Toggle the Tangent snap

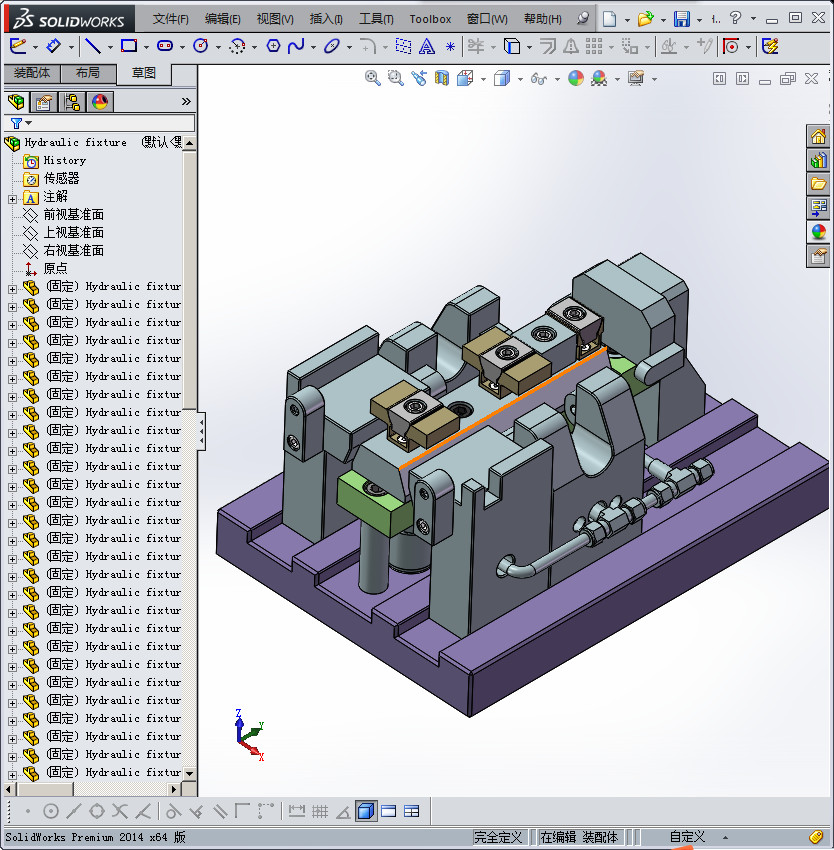[173, 811]
